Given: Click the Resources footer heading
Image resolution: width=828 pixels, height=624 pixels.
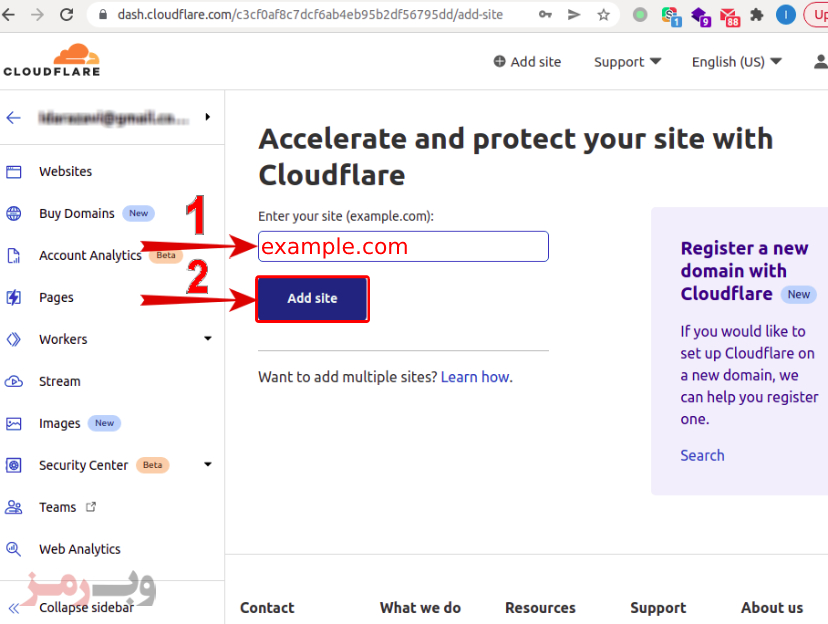Looking at the screenshot, I should point(540,608).
